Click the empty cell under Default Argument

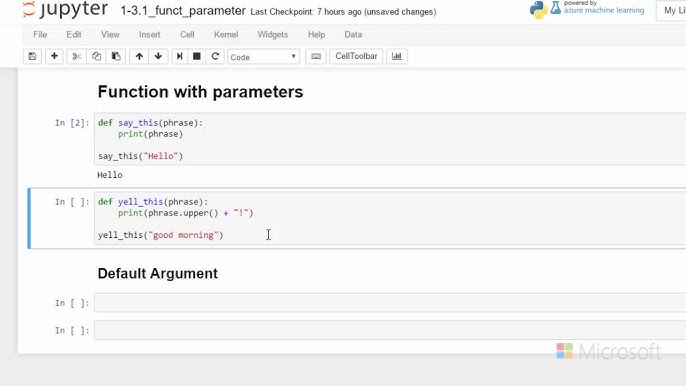pyautogui.click(x=390, y=303)
